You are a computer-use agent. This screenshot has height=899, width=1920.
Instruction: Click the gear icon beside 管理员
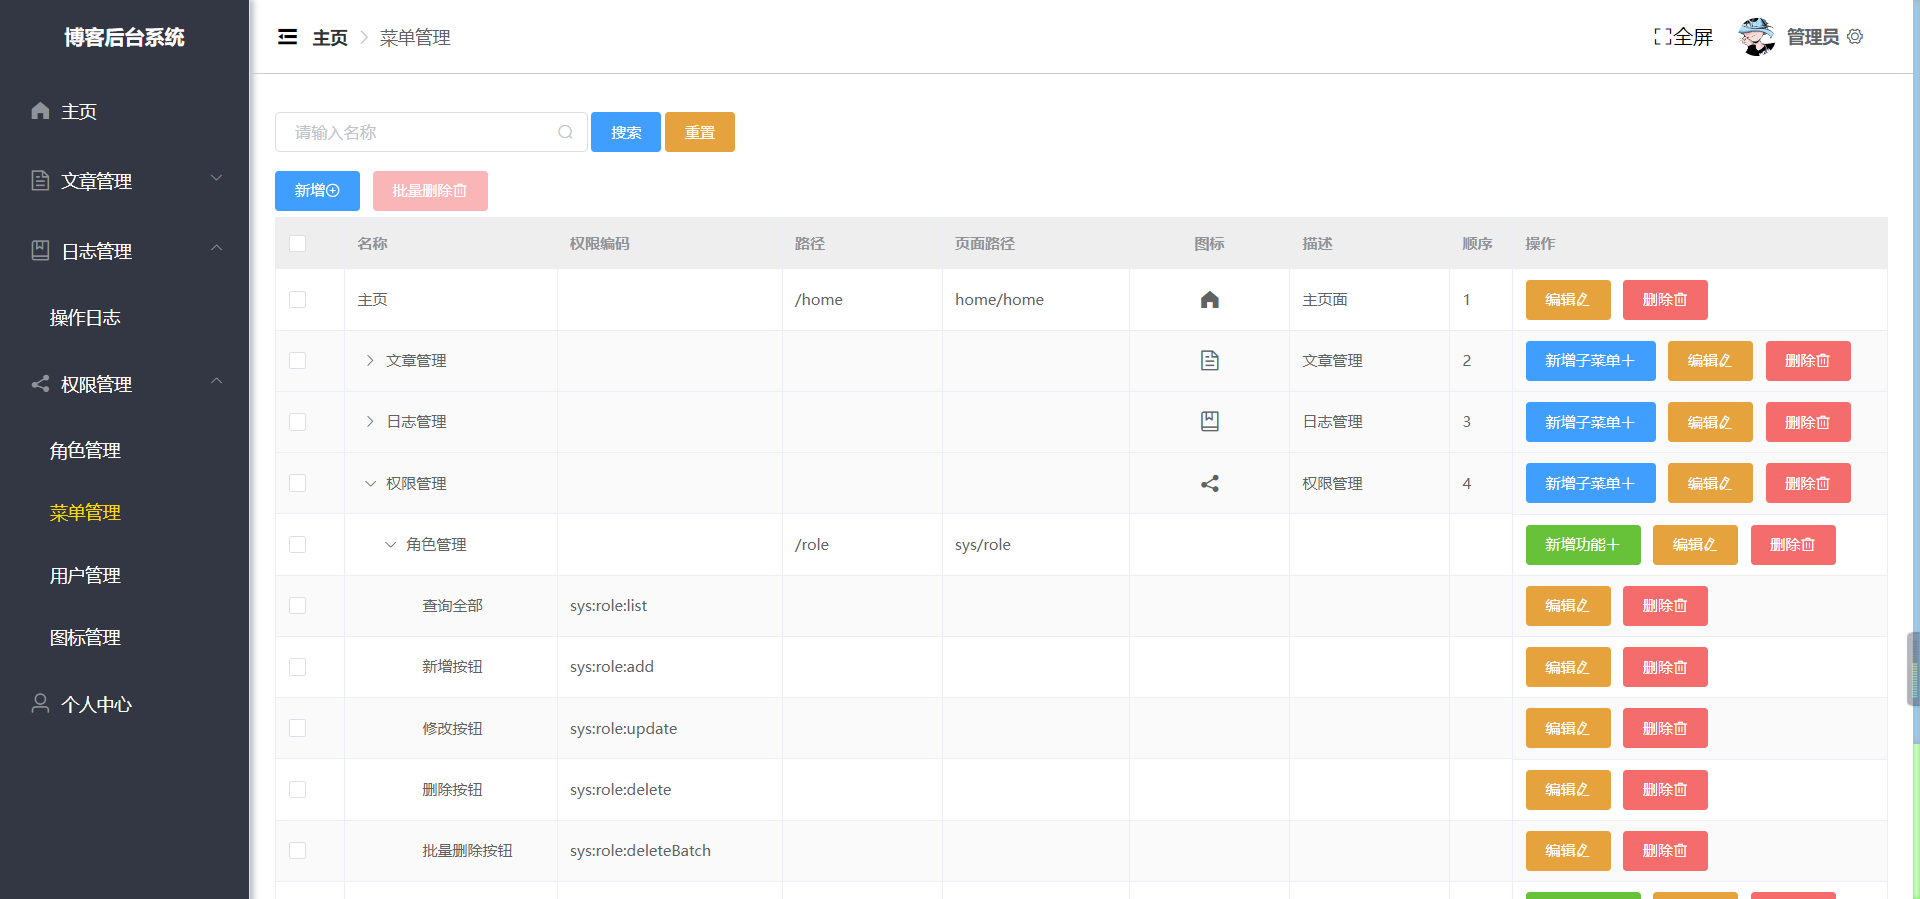point(1855,37)
